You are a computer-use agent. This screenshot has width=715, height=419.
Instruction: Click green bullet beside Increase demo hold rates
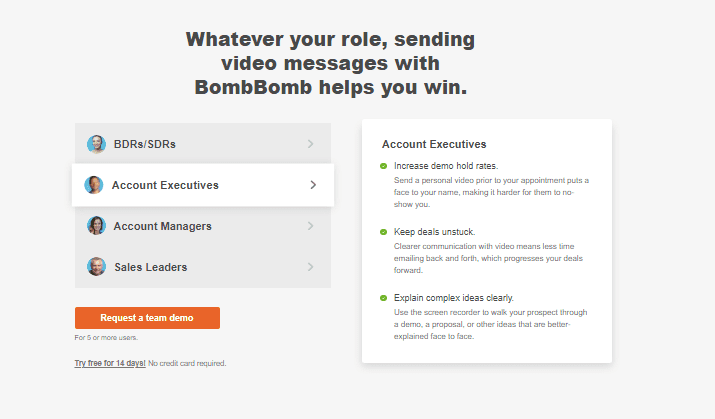383,166
